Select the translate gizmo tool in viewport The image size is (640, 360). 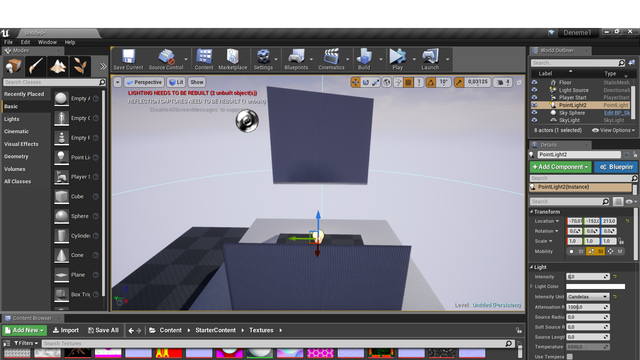point(356,82)
